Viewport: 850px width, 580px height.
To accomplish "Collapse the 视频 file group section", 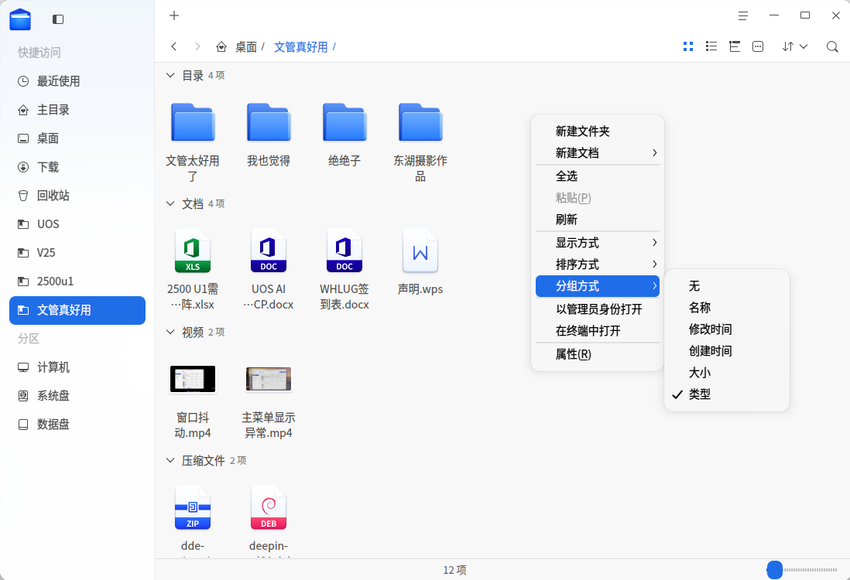I will (170, 331).
